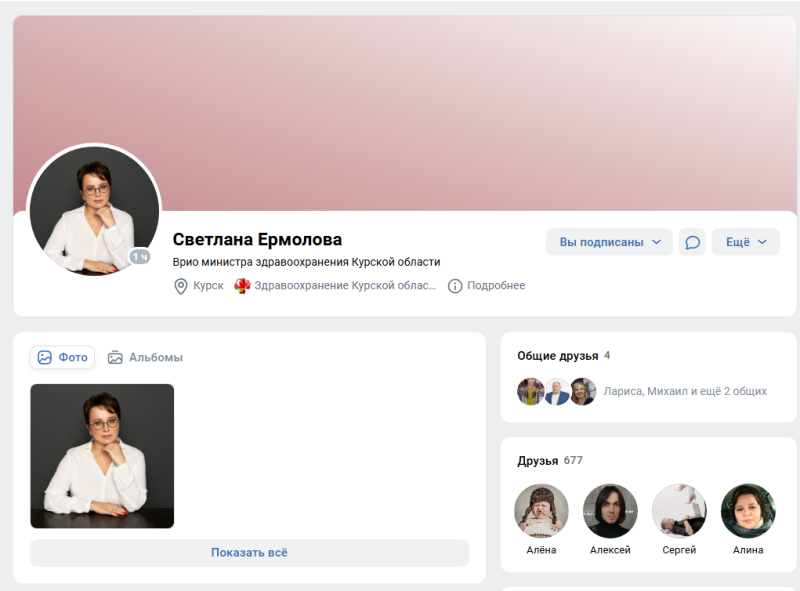
Task: Click the Показать всё button
Action: click(x=249, y=552)
